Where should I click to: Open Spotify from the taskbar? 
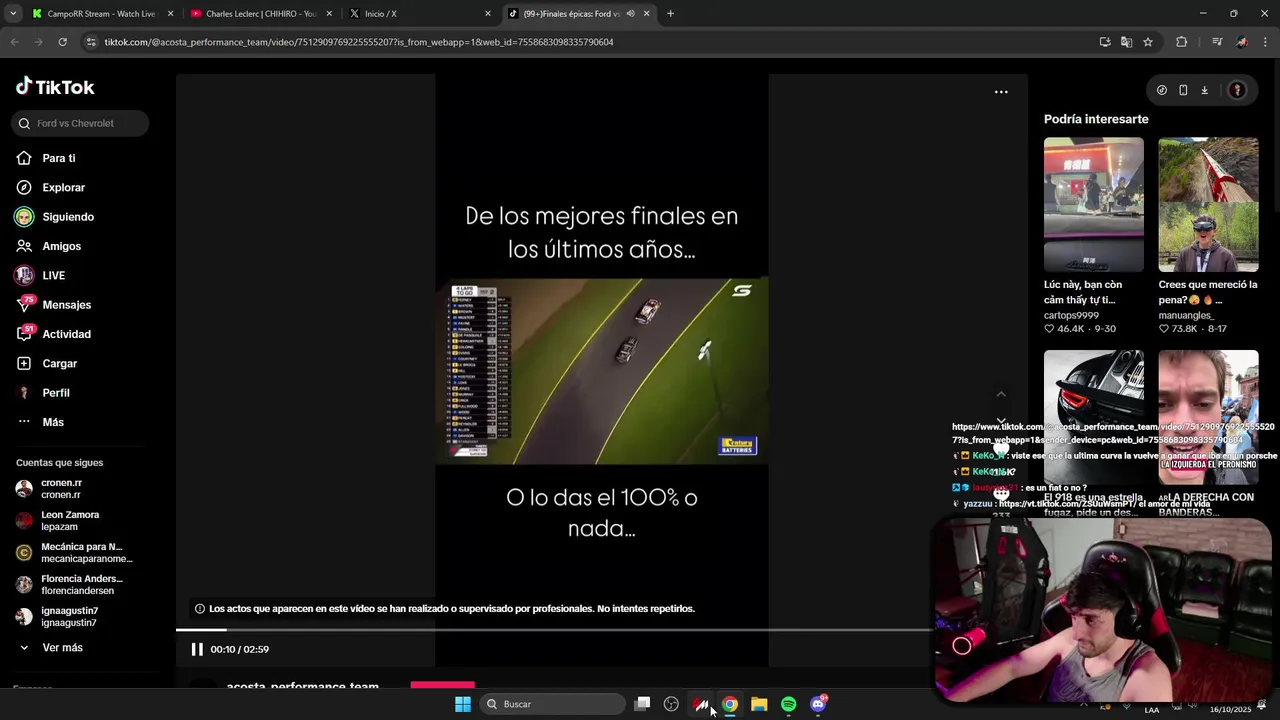pos(788,704)
